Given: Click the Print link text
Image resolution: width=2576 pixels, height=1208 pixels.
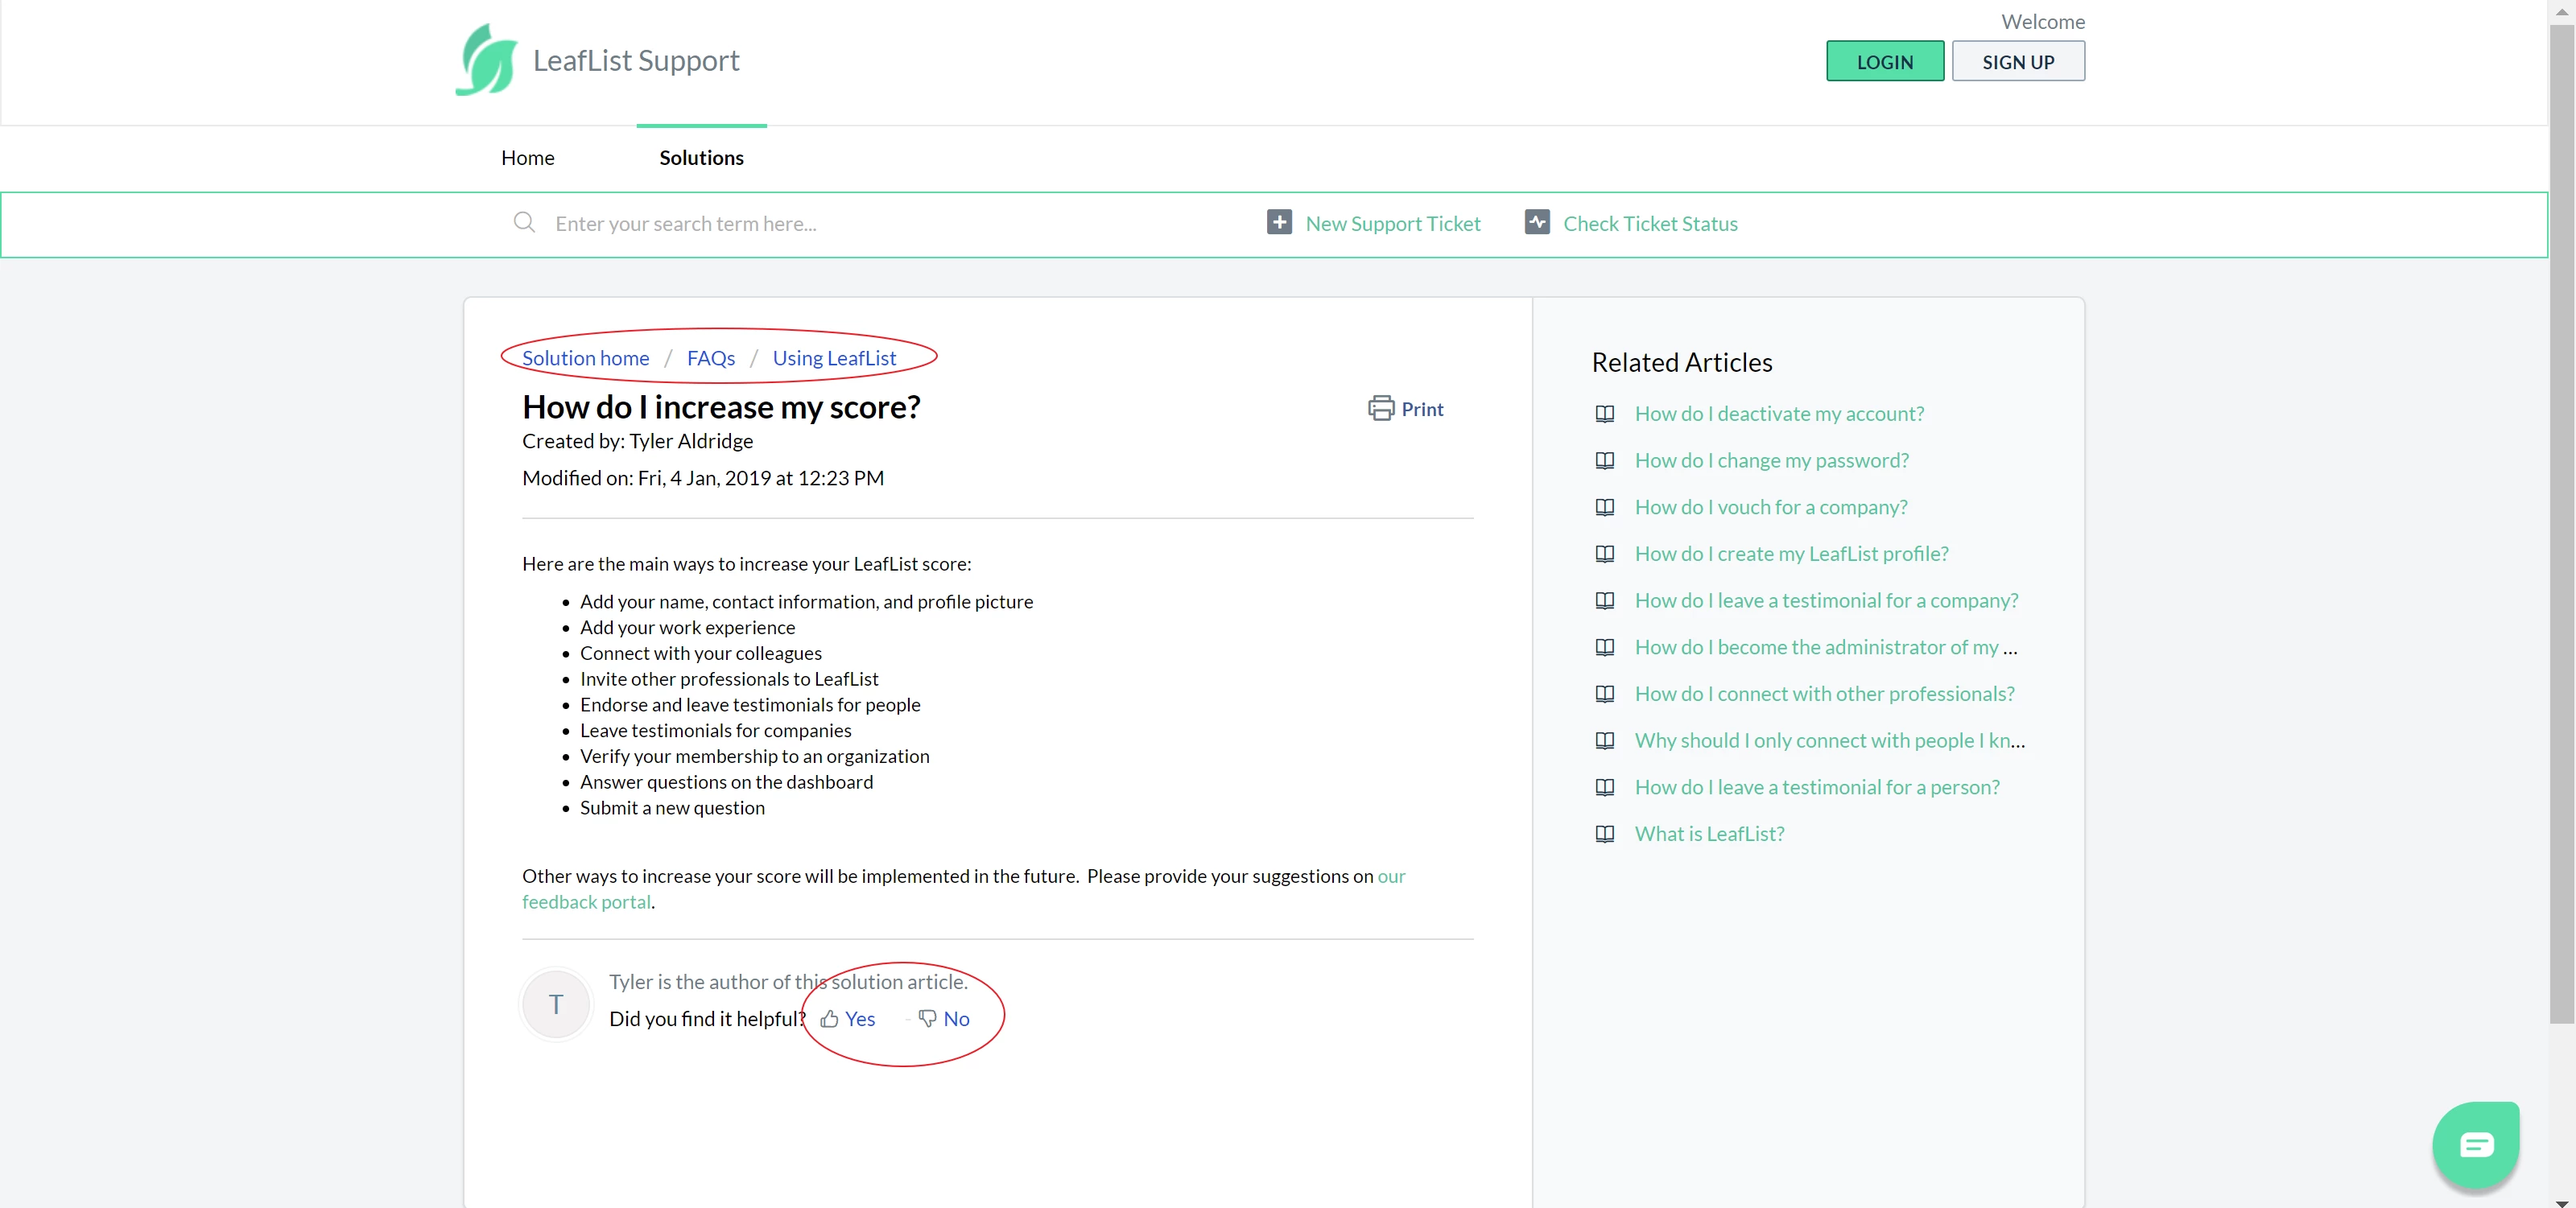Looking at the screenshot, I should pyautogui.click(x=1422, y=409).
